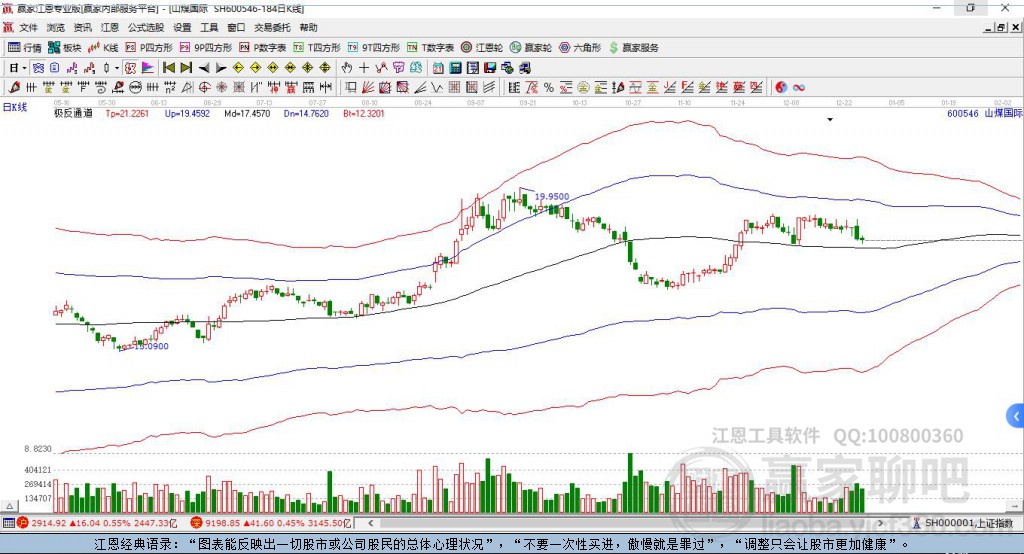Click the red floppy save icon
This screenshot has width=1024, height=554.
pos(490,68)
